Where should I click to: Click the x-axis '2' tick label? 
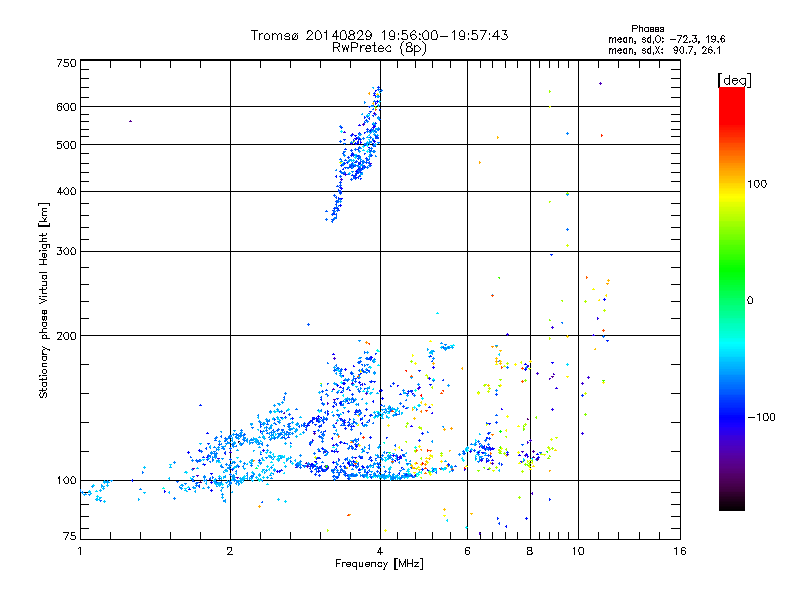[x=230, y=551]
